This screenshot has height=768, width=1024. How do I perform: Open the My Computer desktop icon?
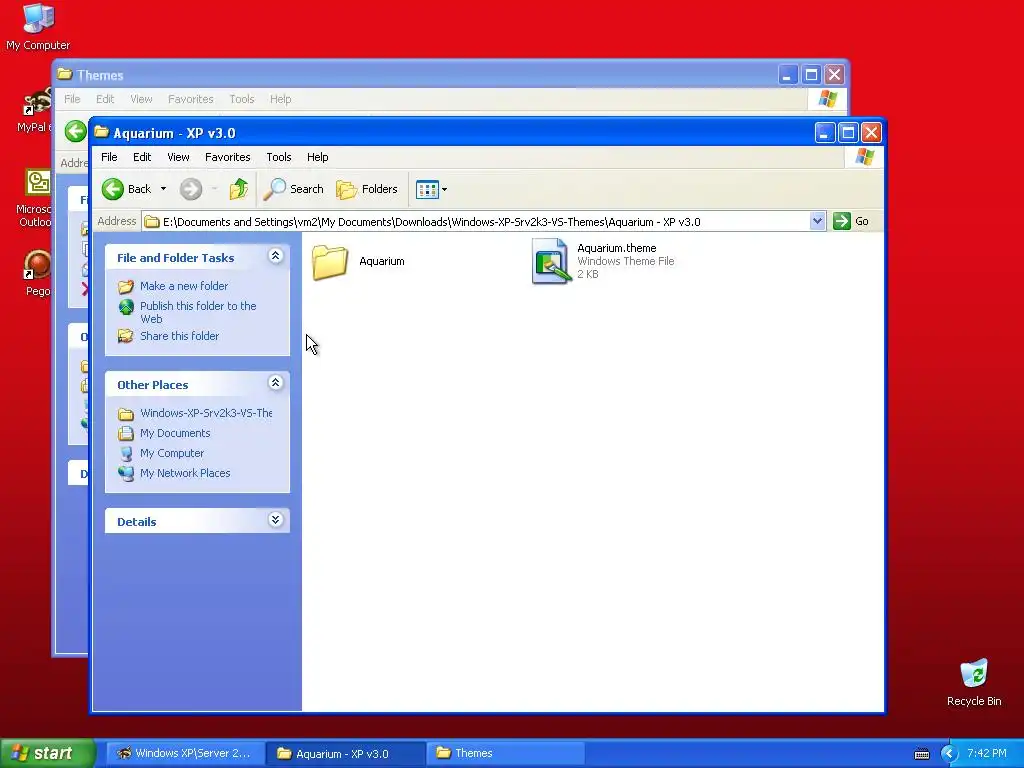(38, 27)
